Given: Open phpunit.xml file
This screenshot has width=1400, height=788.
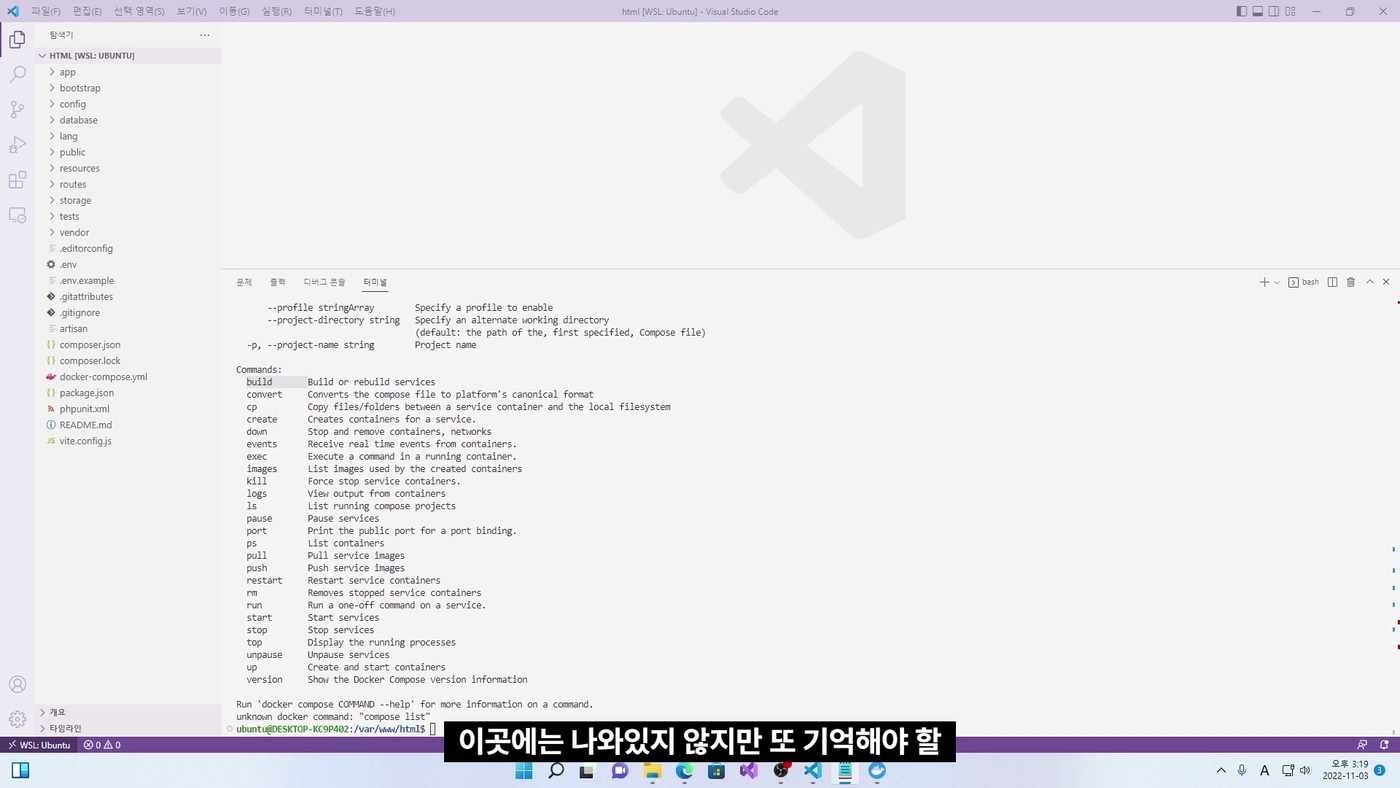Looking at the screenshot, I should 128,409.
